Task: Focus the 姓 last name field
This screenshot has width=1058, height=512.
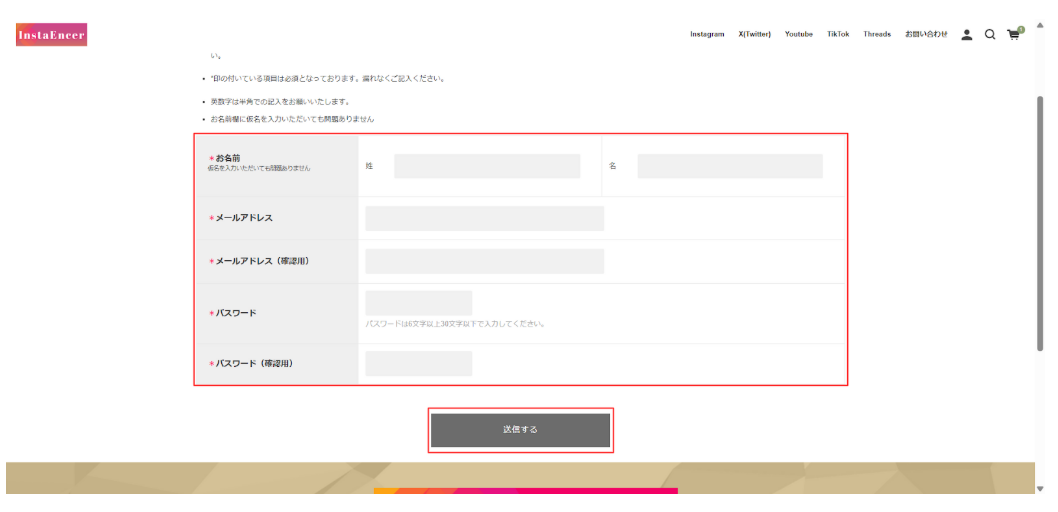Action: coord(486,166)
